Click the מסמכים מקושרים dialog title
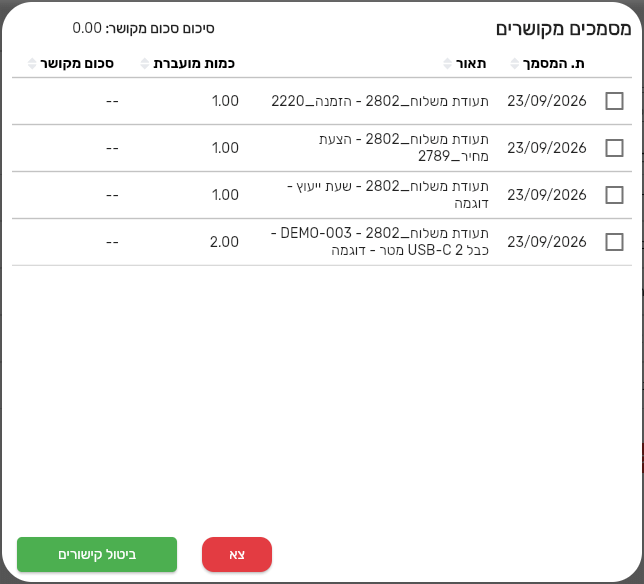The height and width of the screenshot is (584, 644). click(563, 29)
